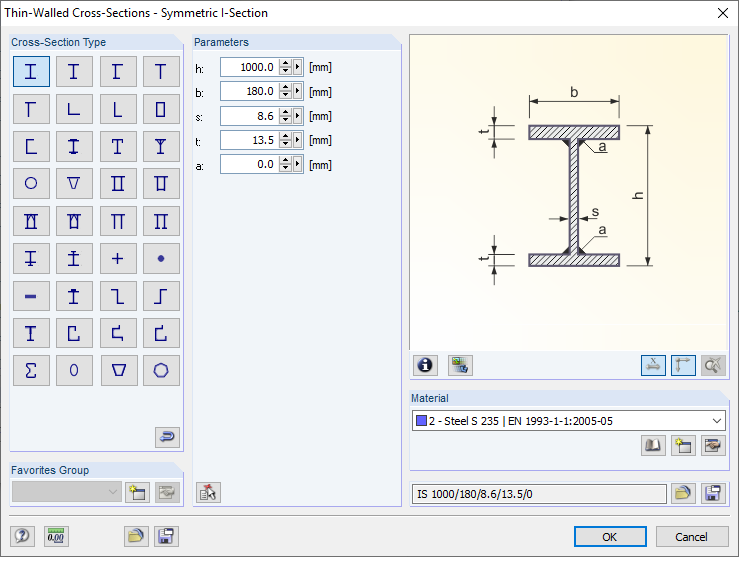Click the t value field showing 13.5

point(250,139)
